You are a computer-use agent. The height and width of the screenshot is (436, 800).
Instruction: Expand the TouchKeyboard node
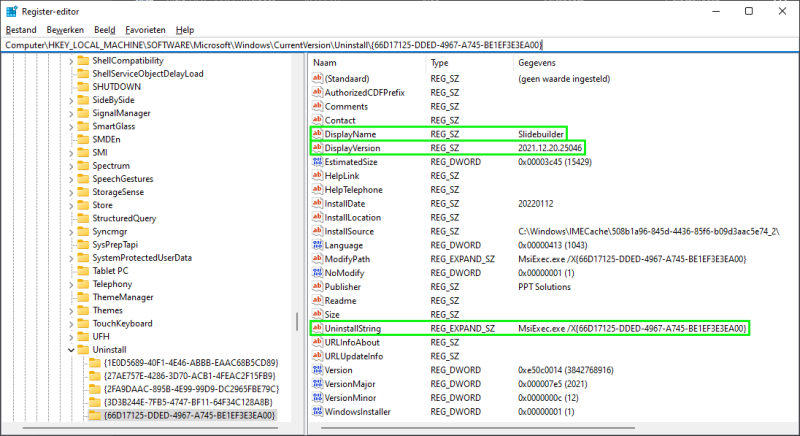(71, 324)
